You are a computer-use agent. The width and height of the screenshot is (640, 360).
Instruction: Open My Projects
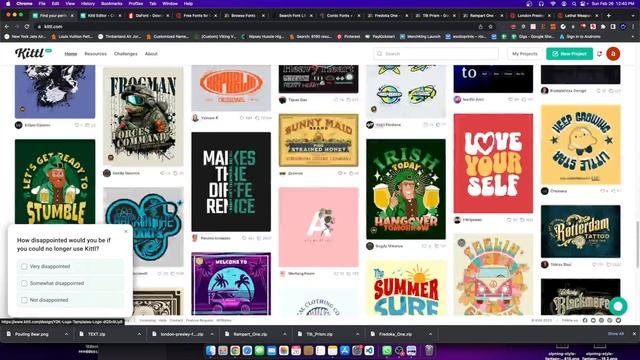(524, 53)
